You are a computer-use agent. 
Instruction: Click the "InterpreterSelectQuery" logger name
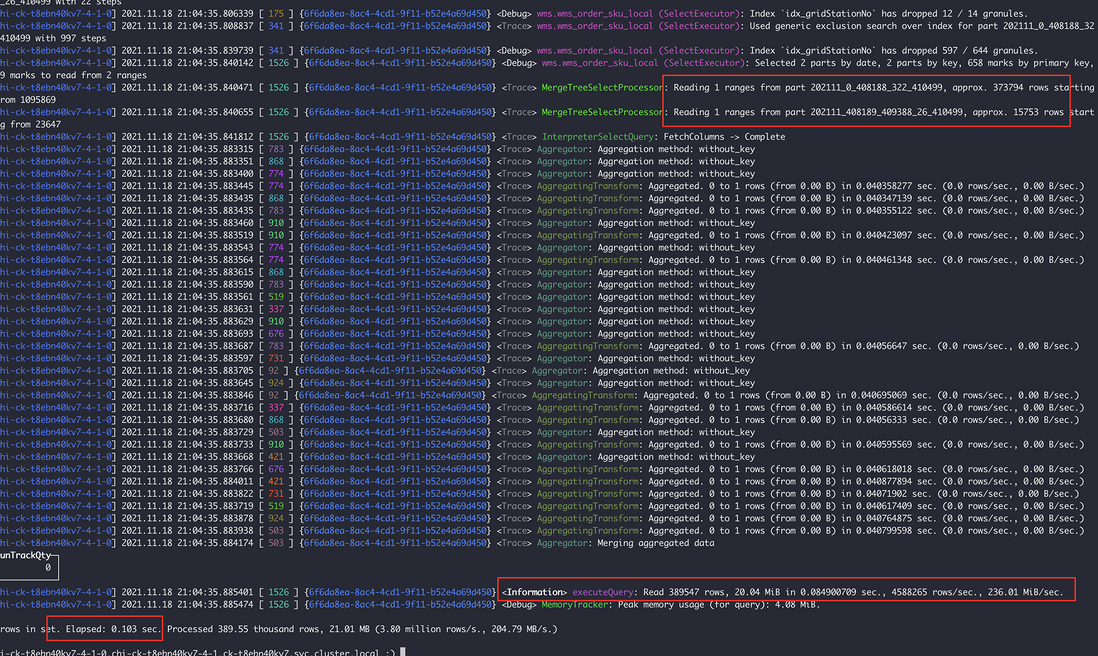597,137
